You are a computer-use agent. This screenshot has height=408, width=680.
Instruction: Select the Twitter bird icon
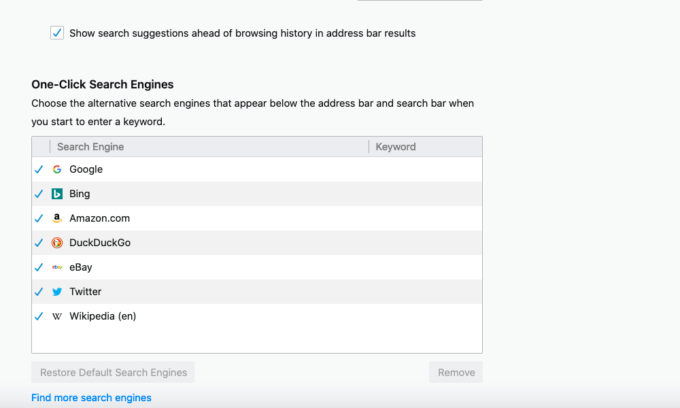click(x=57, y=292)
